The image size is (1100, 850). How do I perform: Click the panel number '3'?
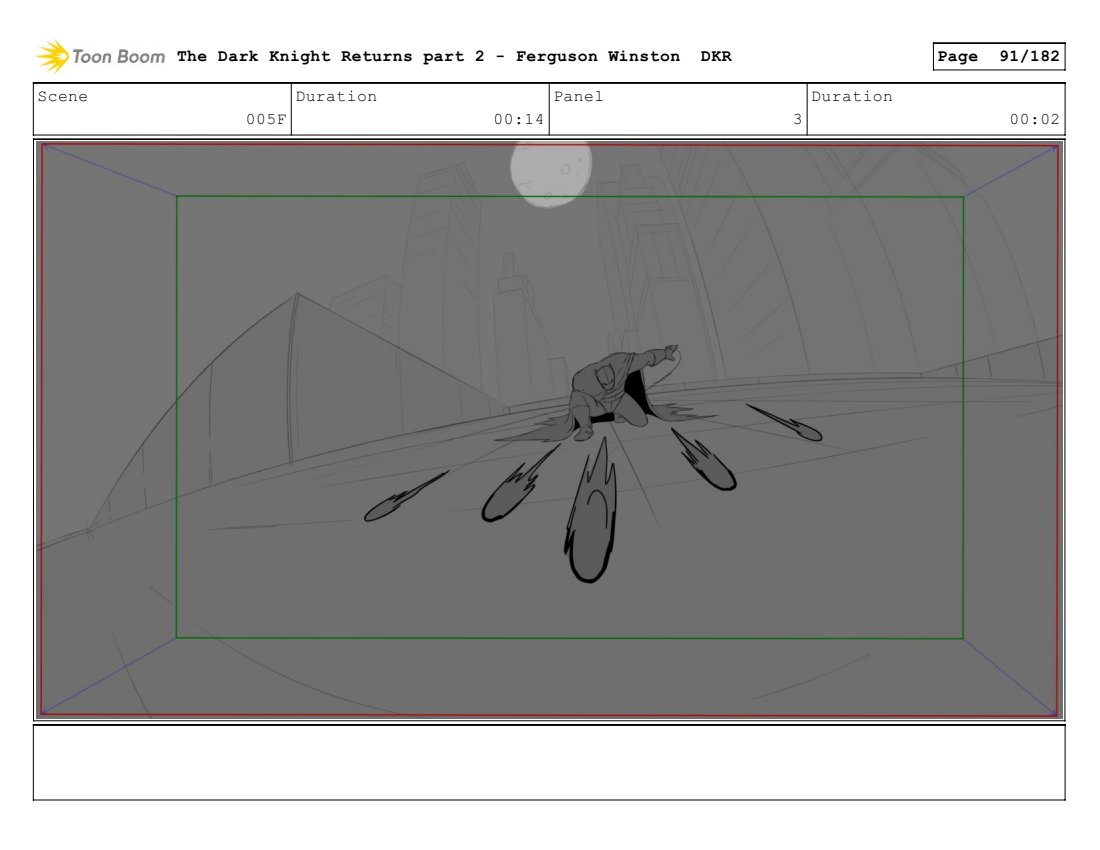pyautogui.click(x=797, y=119)
